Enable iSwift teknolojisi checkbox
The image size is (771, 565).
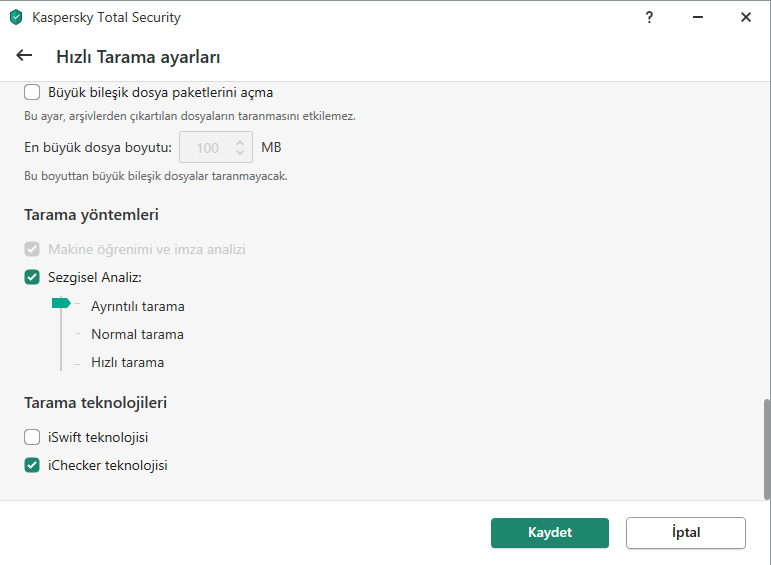point(32,437)
